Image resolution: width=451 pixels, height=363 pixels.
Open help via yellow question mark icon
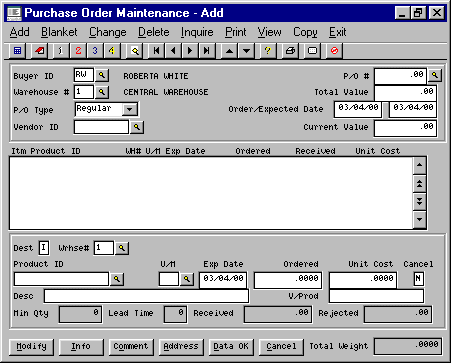(x=267, y=51)
